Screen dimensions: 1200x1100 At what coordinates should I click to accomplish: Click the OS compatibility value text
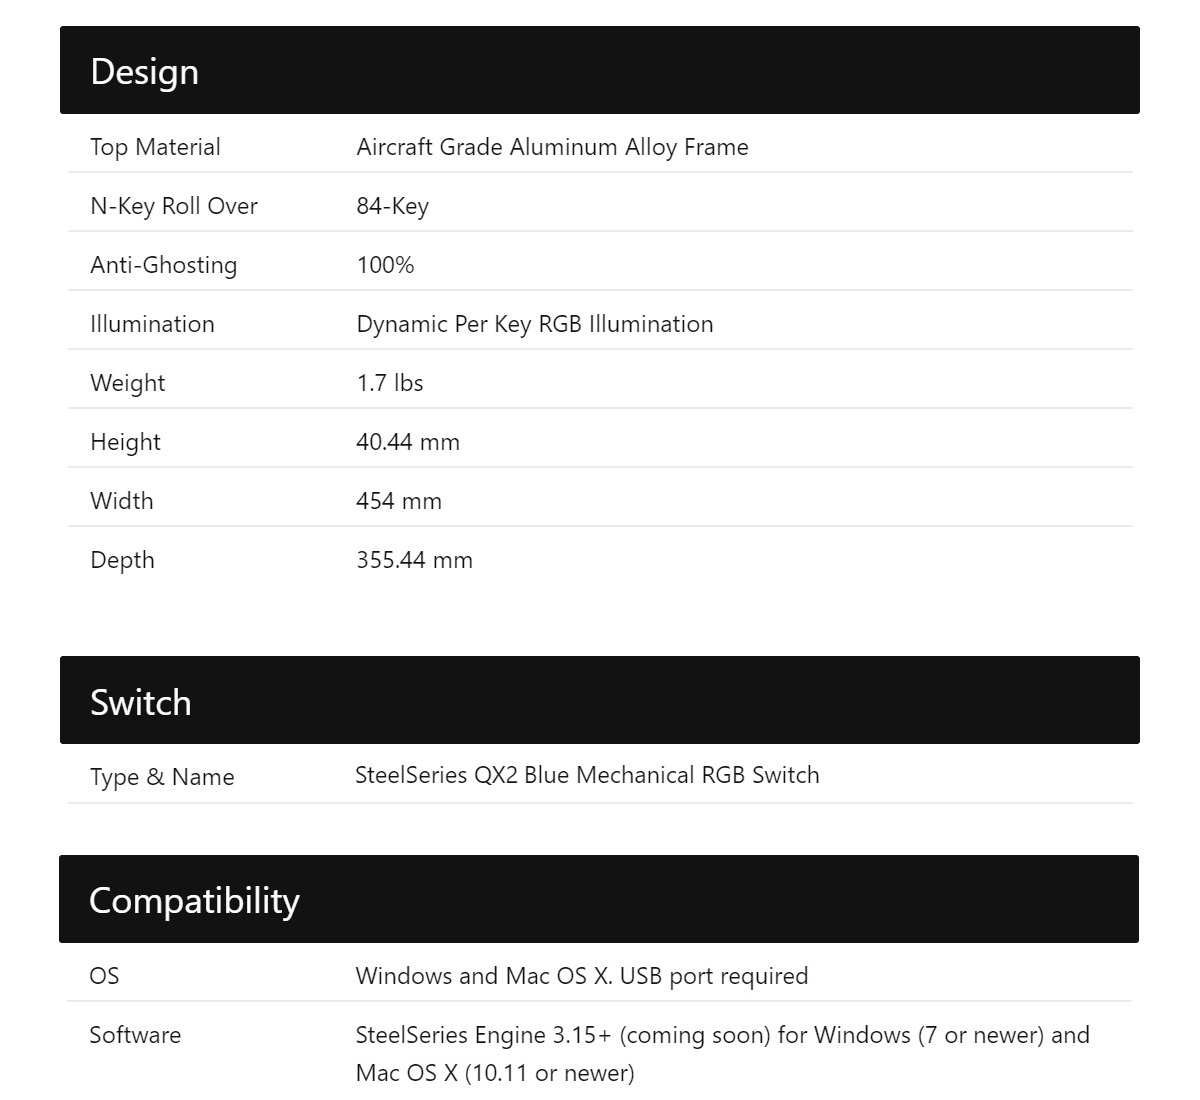point(582,976)
